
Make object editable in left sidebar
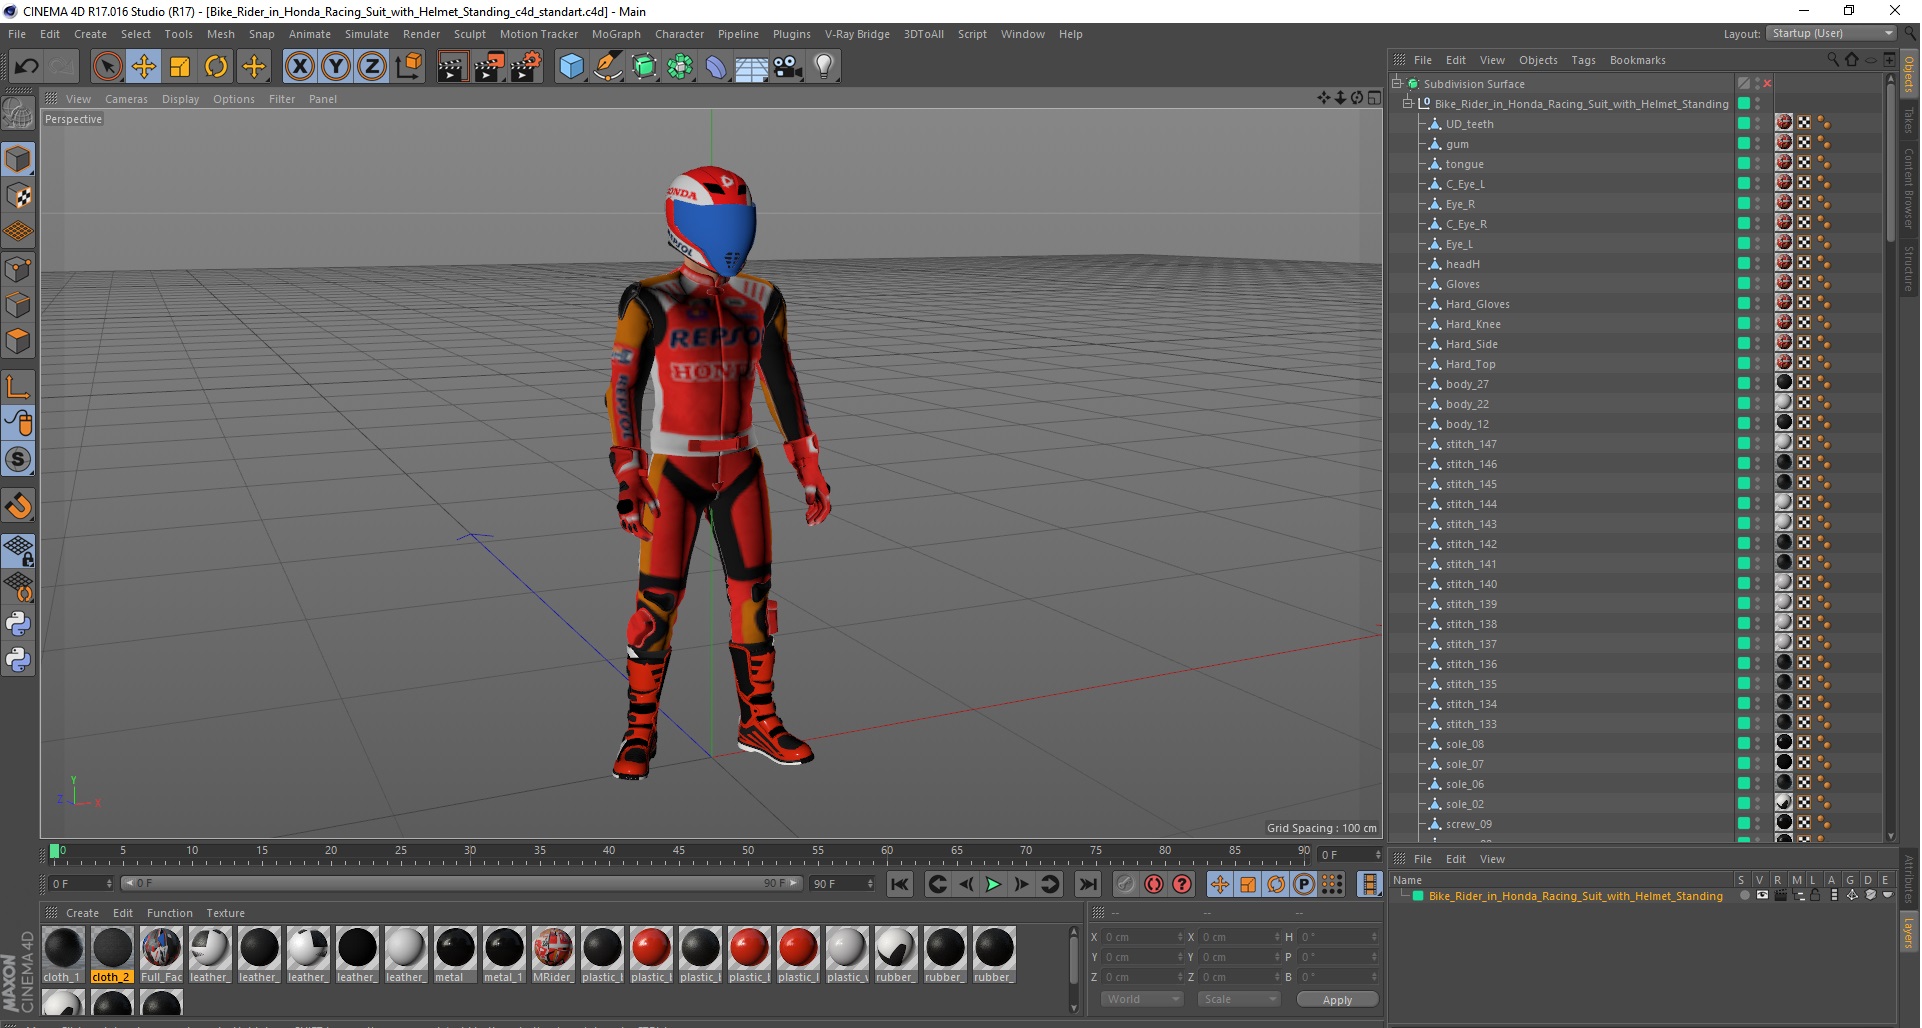point(18,114)
